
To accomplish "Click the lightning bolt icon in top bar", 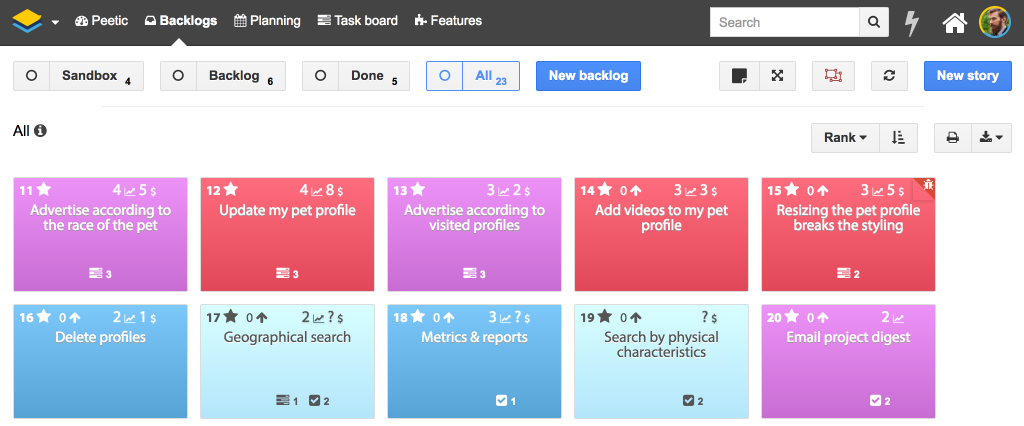I will 911,22.
